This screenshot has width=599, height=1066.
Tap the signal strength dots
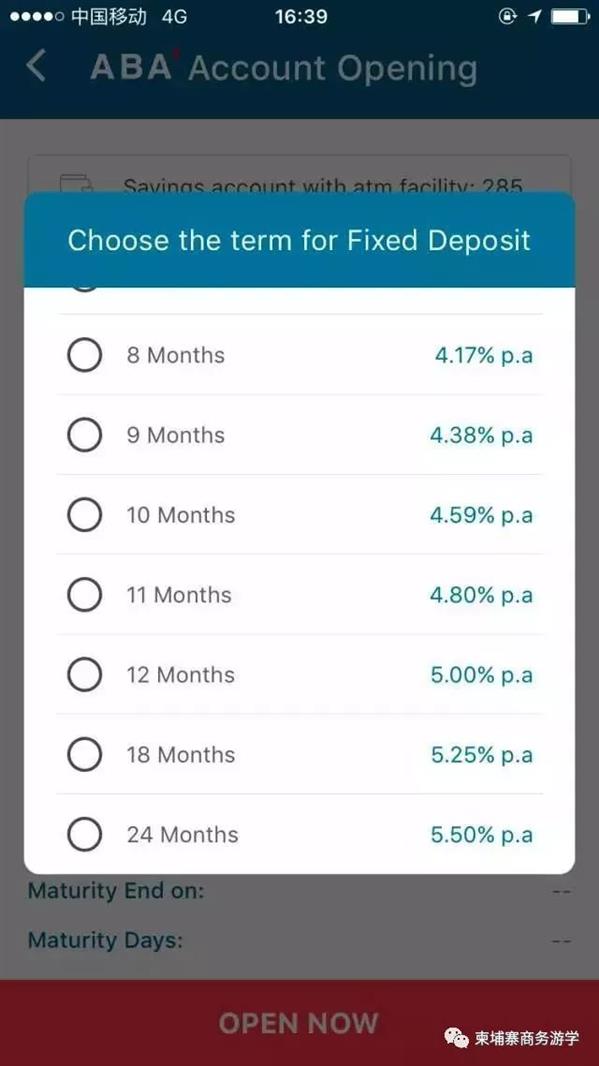[x=37, y=16]
